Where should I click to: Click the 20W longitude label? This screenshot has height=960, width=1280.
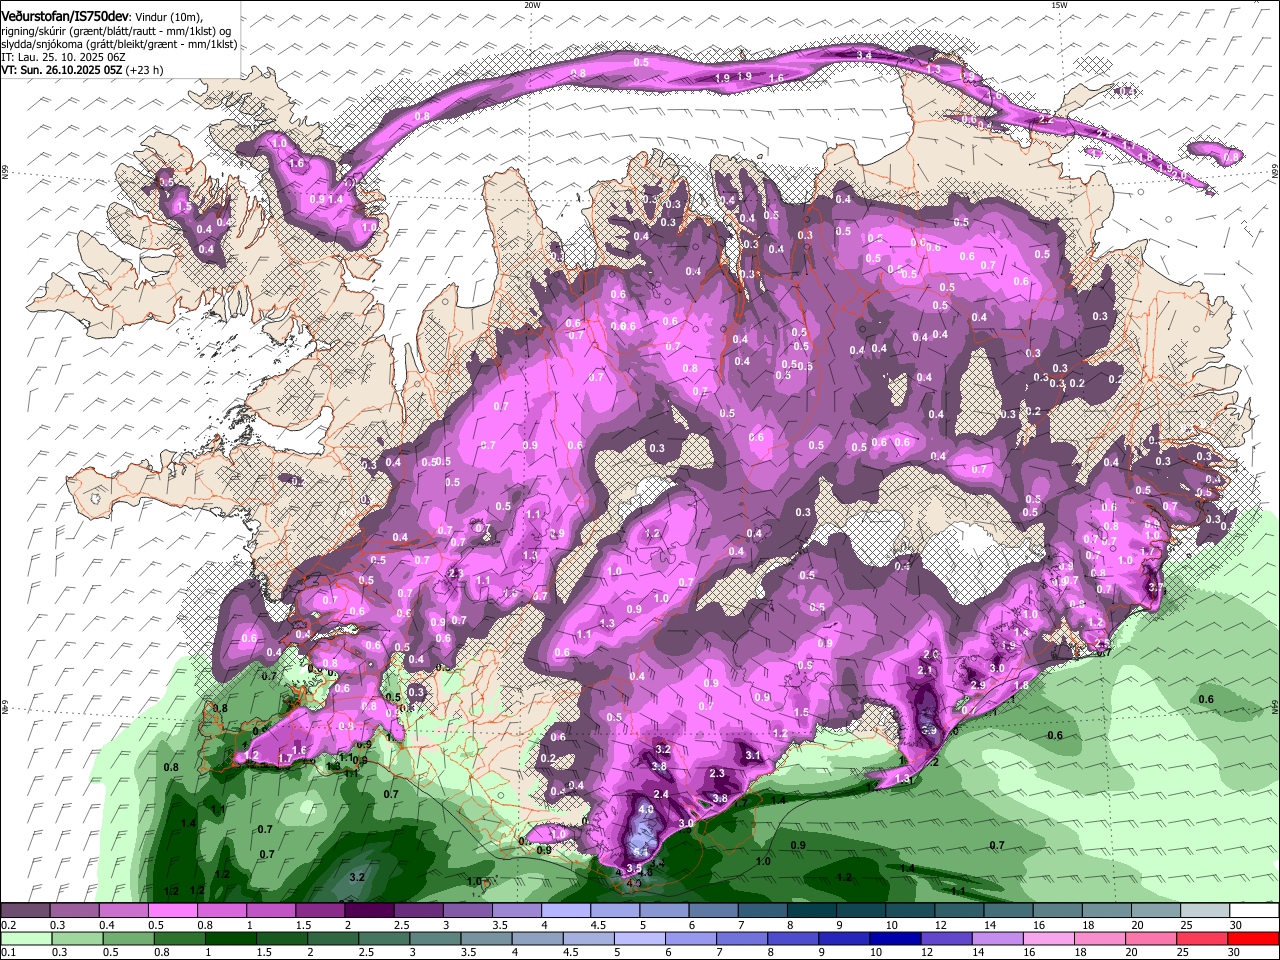(532, 5)
